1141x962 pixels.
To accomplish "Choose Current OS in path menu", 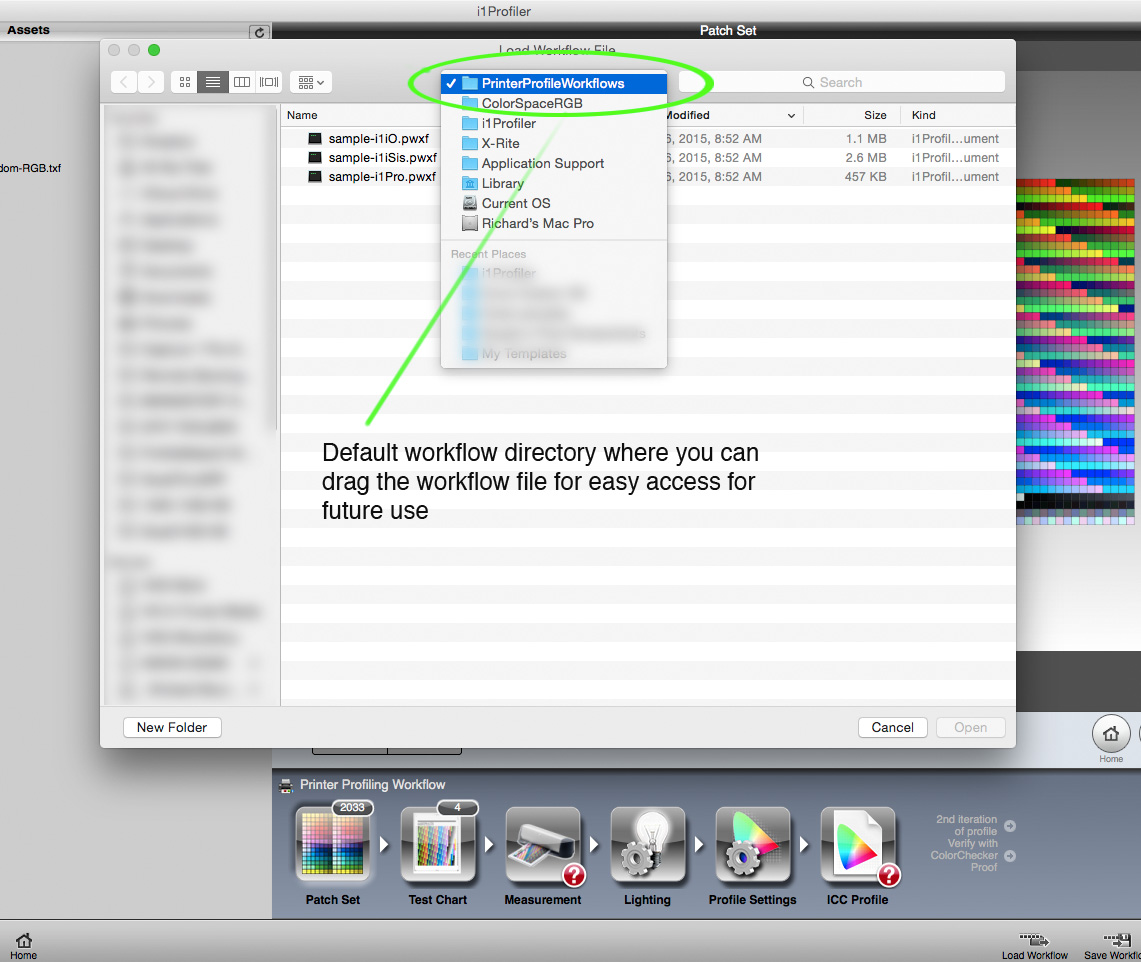I will point(554,204).
